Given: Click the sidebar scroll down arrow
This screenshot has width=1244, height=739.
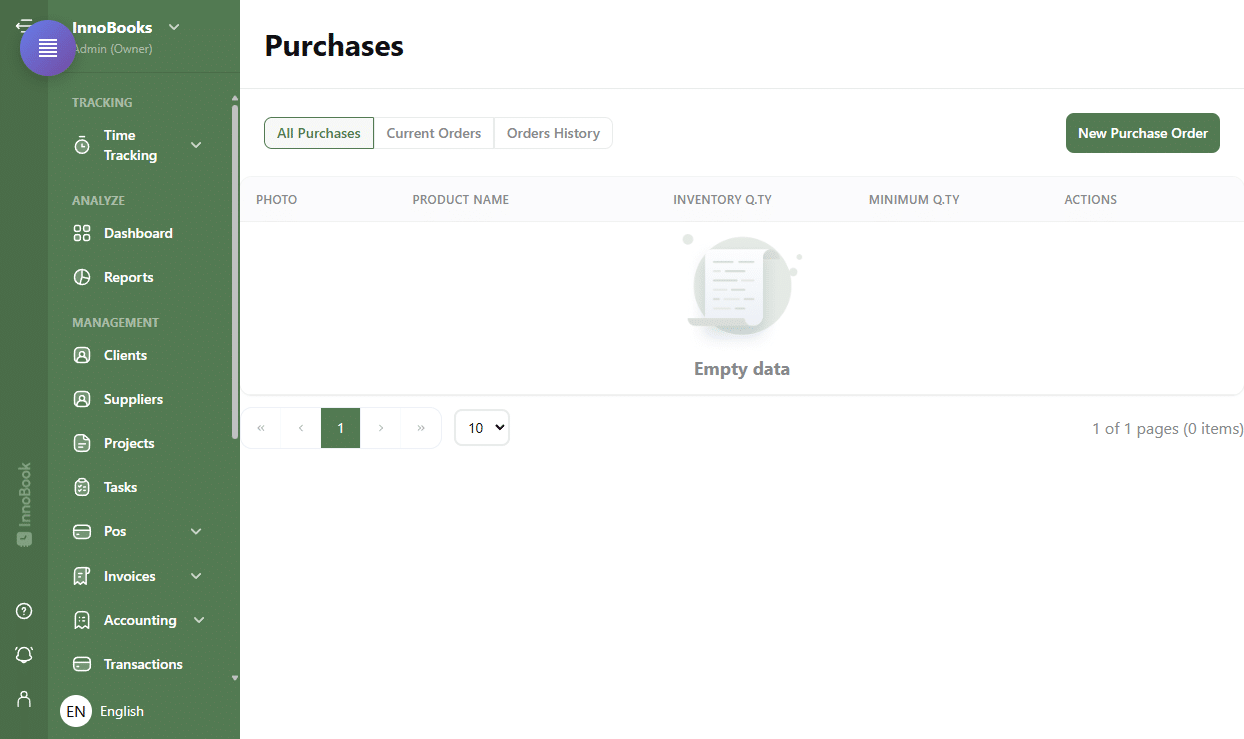Looking at the screenshot, I should click(235, 678).
